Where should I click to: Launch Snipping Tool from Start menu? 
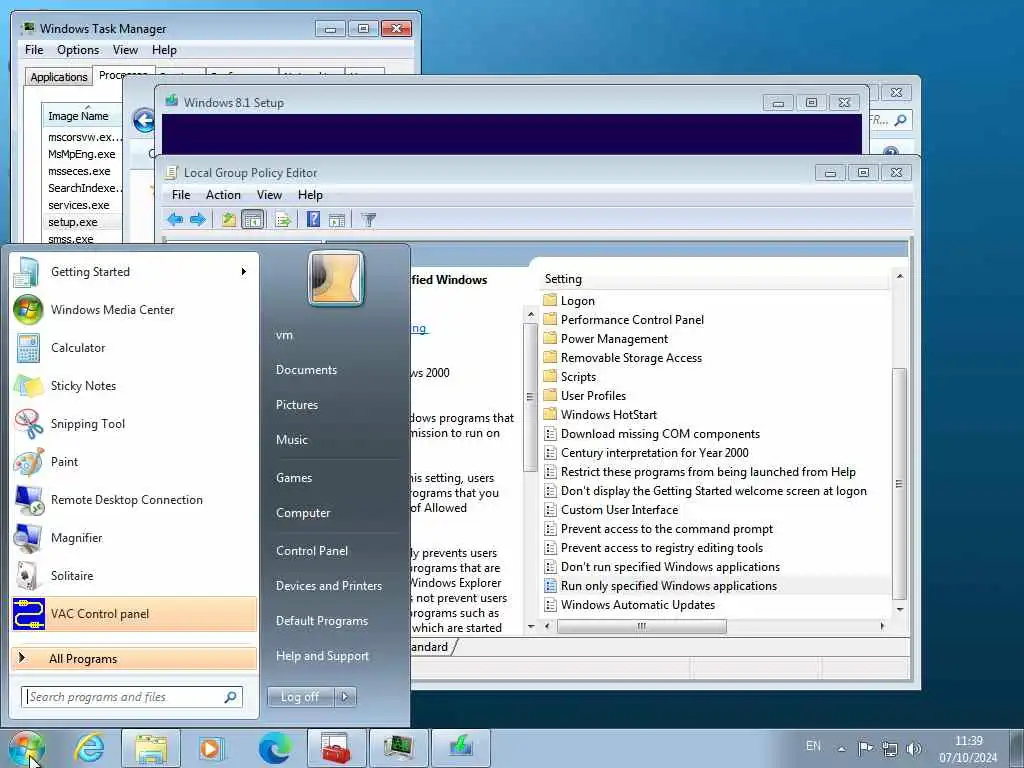click(135, 423)
